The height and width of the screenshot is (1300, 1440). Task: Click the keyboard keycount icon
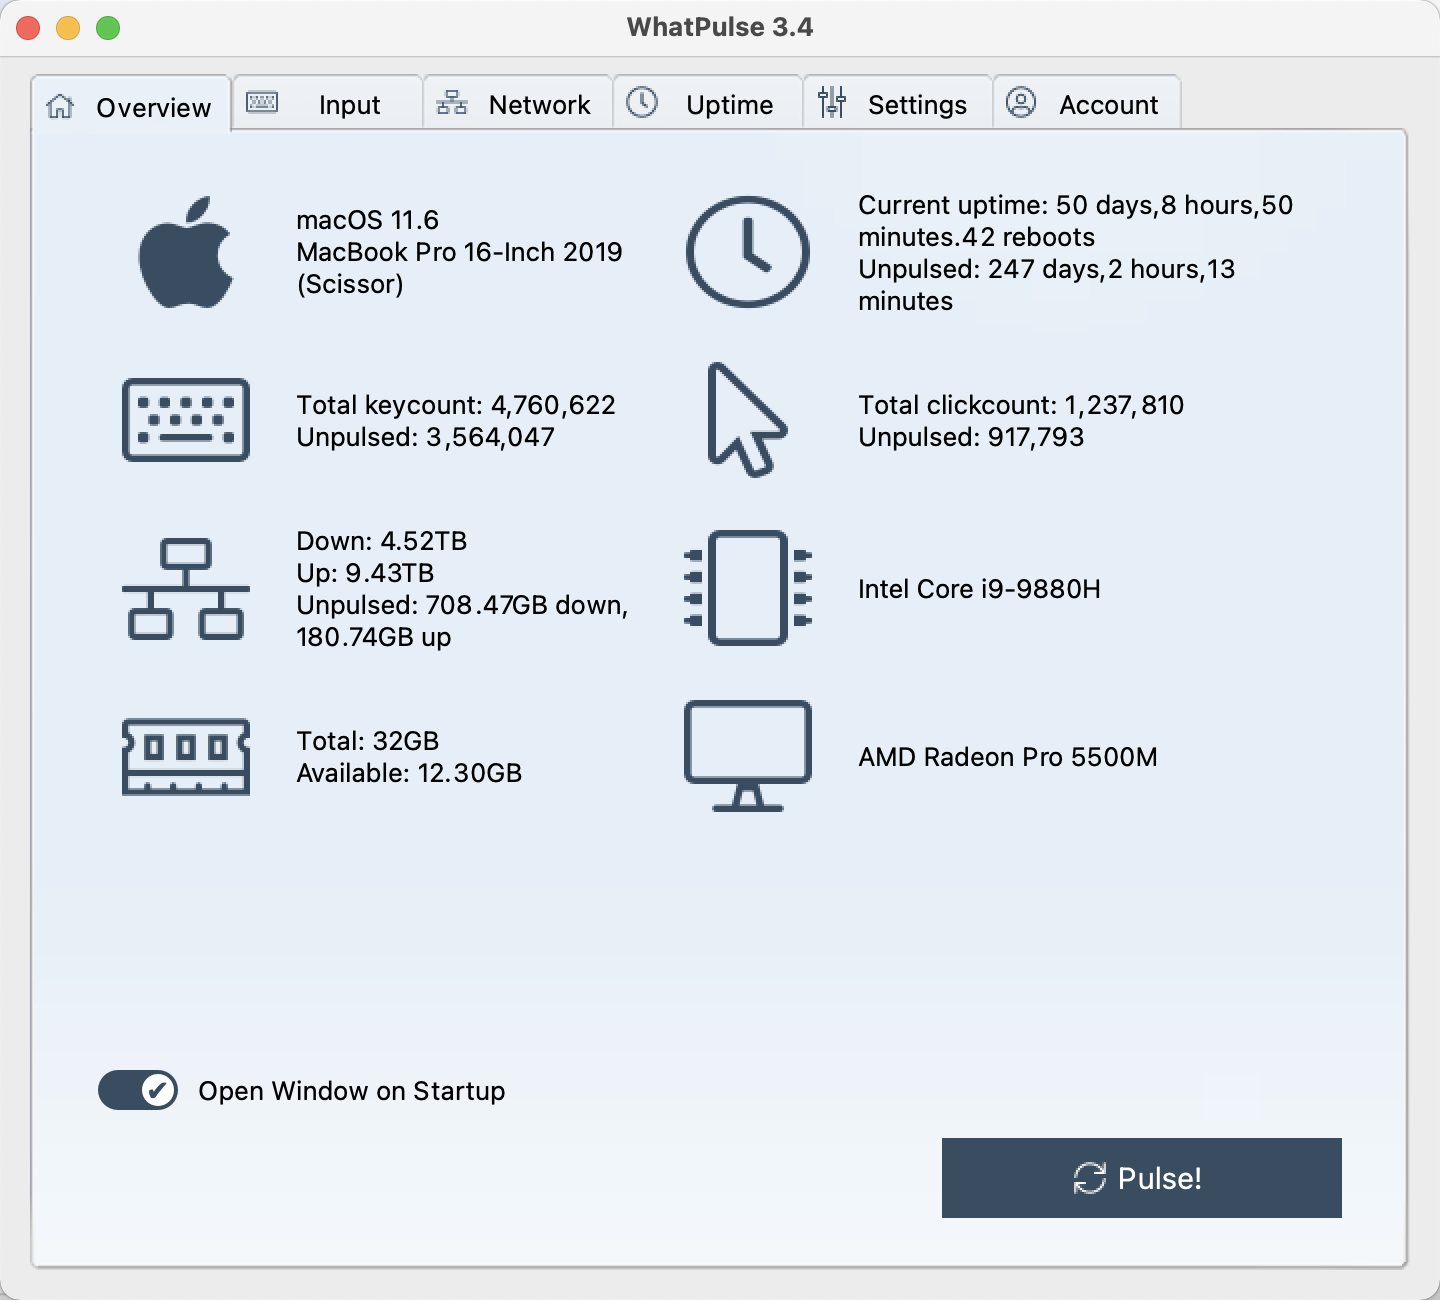186,420
